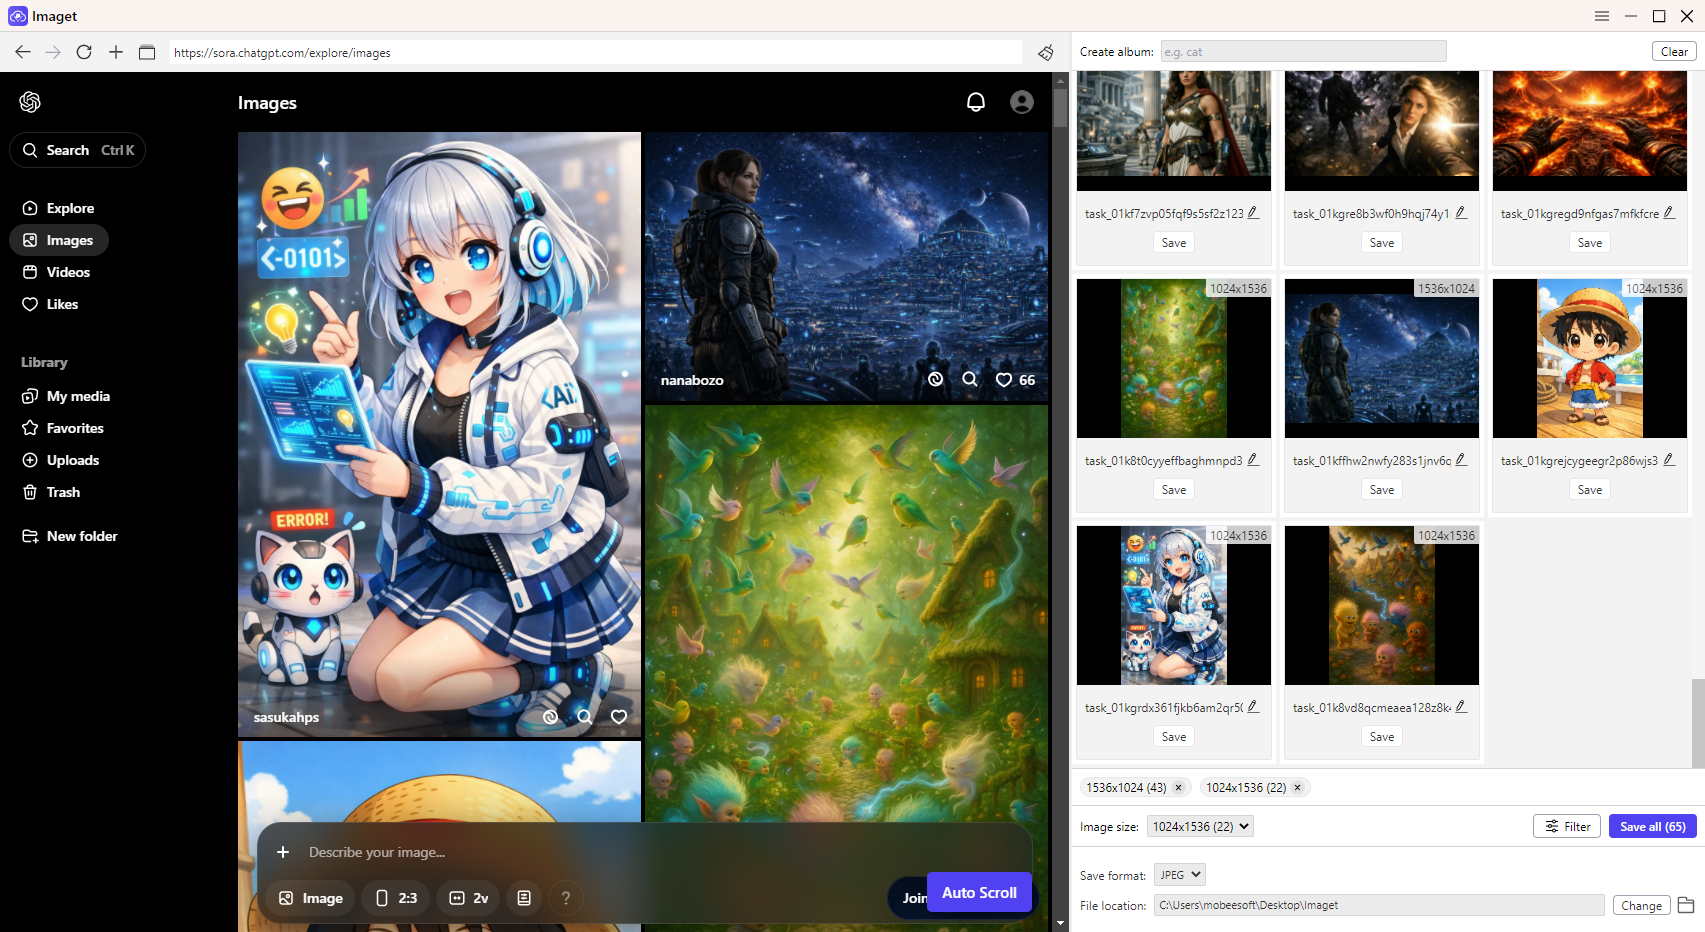Screen dimensions: 1705x932
Task: Open the Trash section
Action: tap(63, 492)
